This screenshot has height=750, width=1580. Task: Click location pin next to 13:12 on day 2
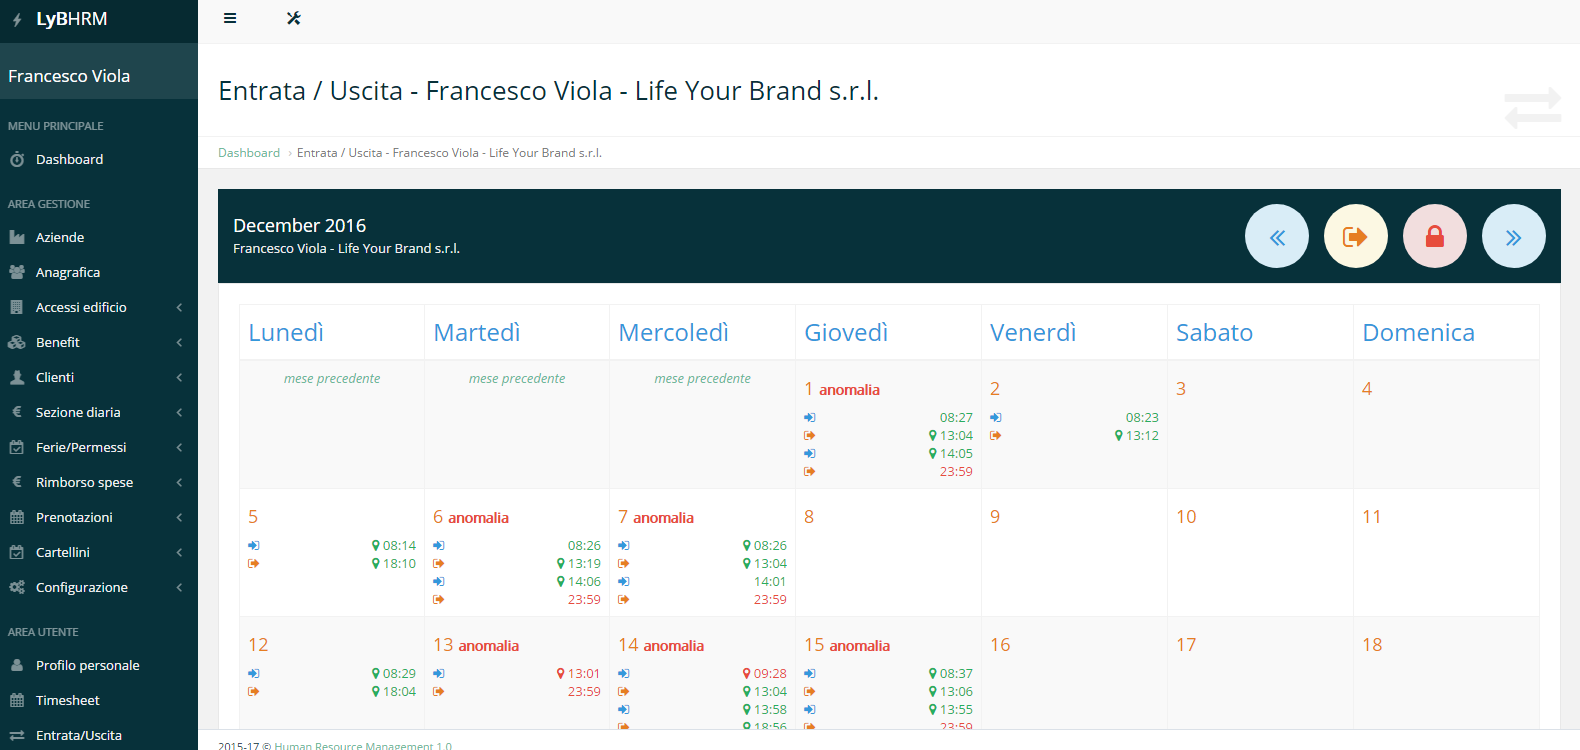(x=1119, y=435)
